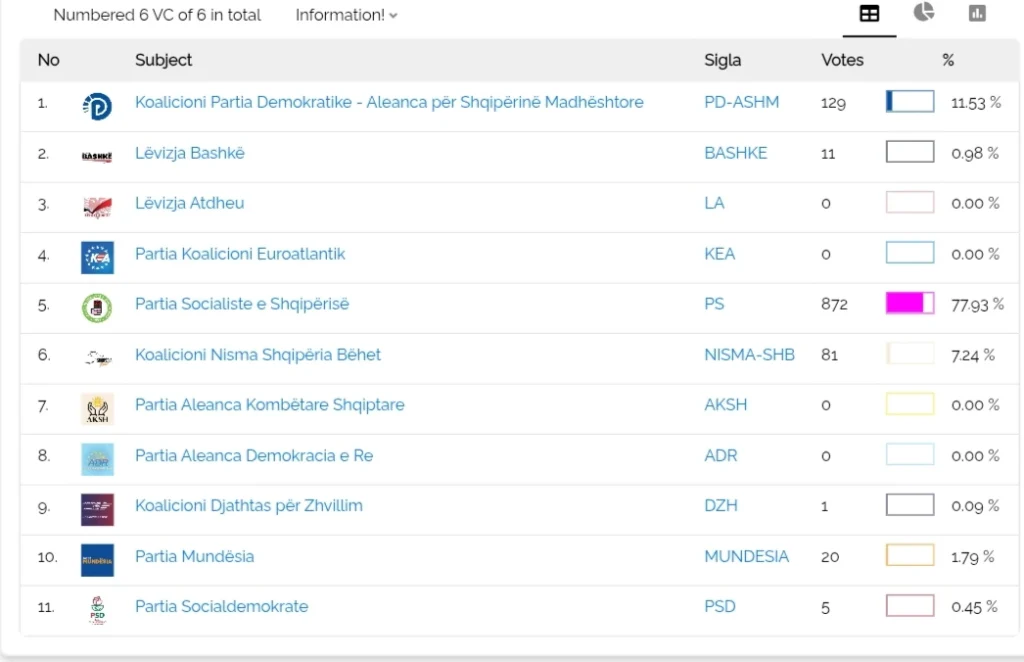Switch to the pie chart view
Image resolution: width=1024 pixels, height=662 pixels.
pos(923,13)
